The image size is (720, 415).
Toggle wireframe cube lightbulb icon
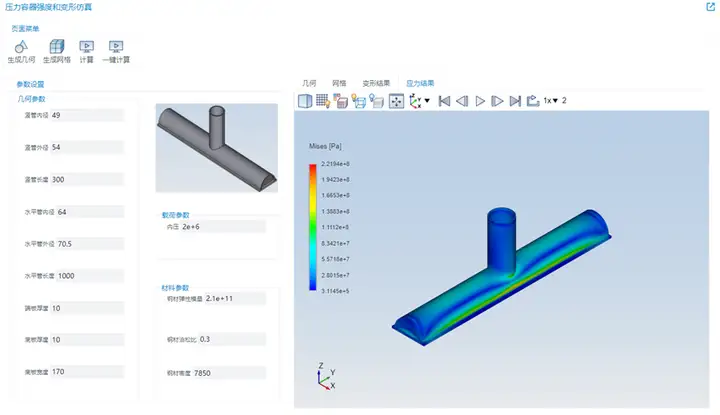click(x=359, y=101)
